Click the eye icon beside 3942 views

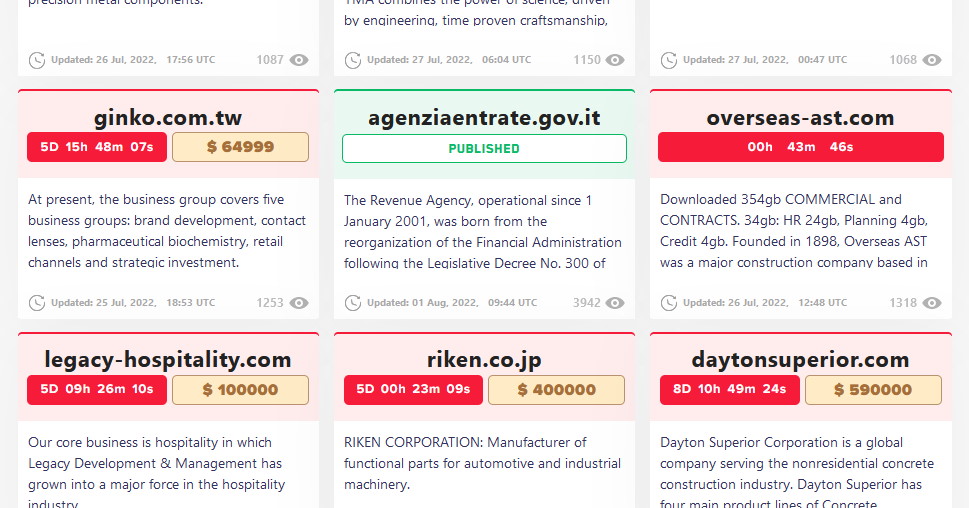point(615,303)
